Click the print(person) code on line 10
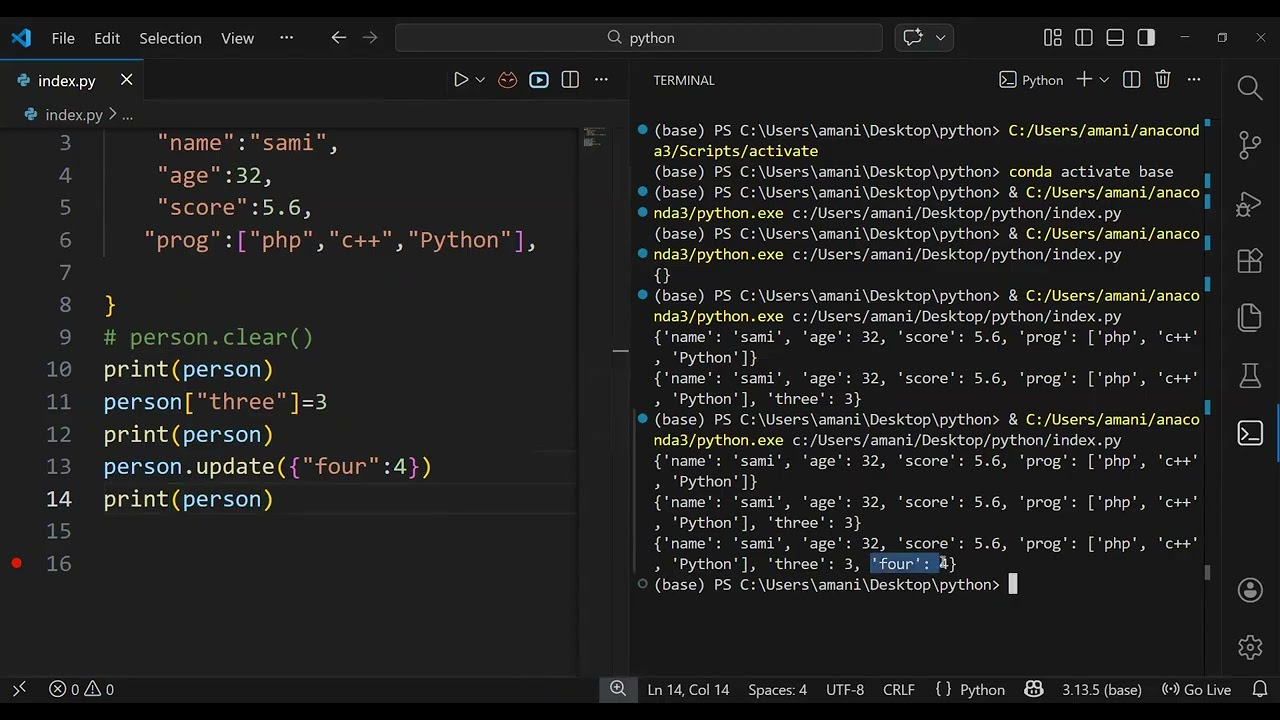Image resolution: width=1280 pixels, height=720 pixels. tap(188, 369)
